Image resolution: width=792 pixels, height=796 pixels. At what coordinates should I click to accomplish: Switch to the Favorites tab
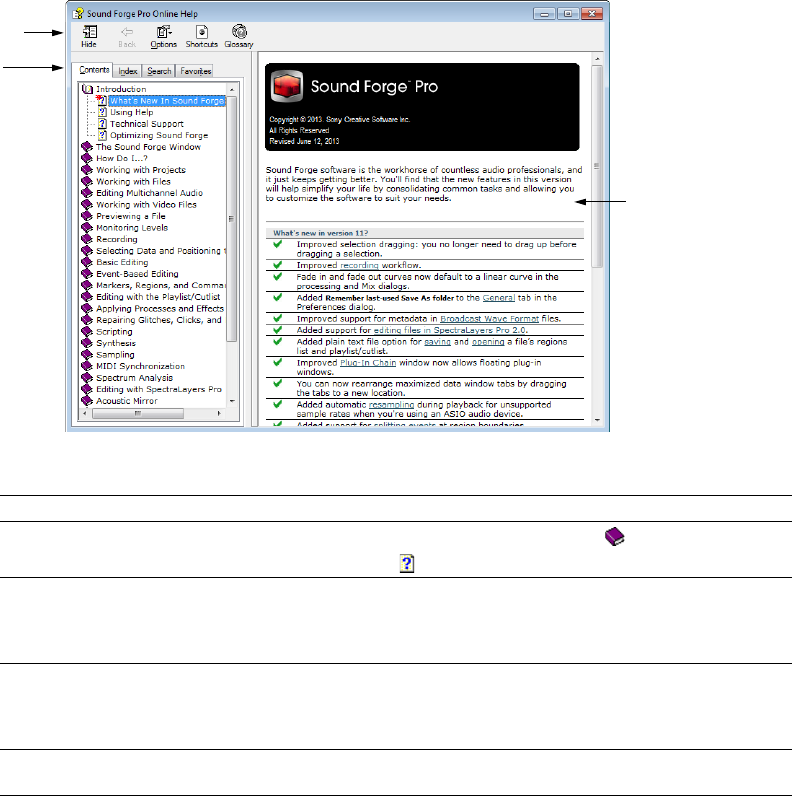pyautogui.click(x=195, y=71)
